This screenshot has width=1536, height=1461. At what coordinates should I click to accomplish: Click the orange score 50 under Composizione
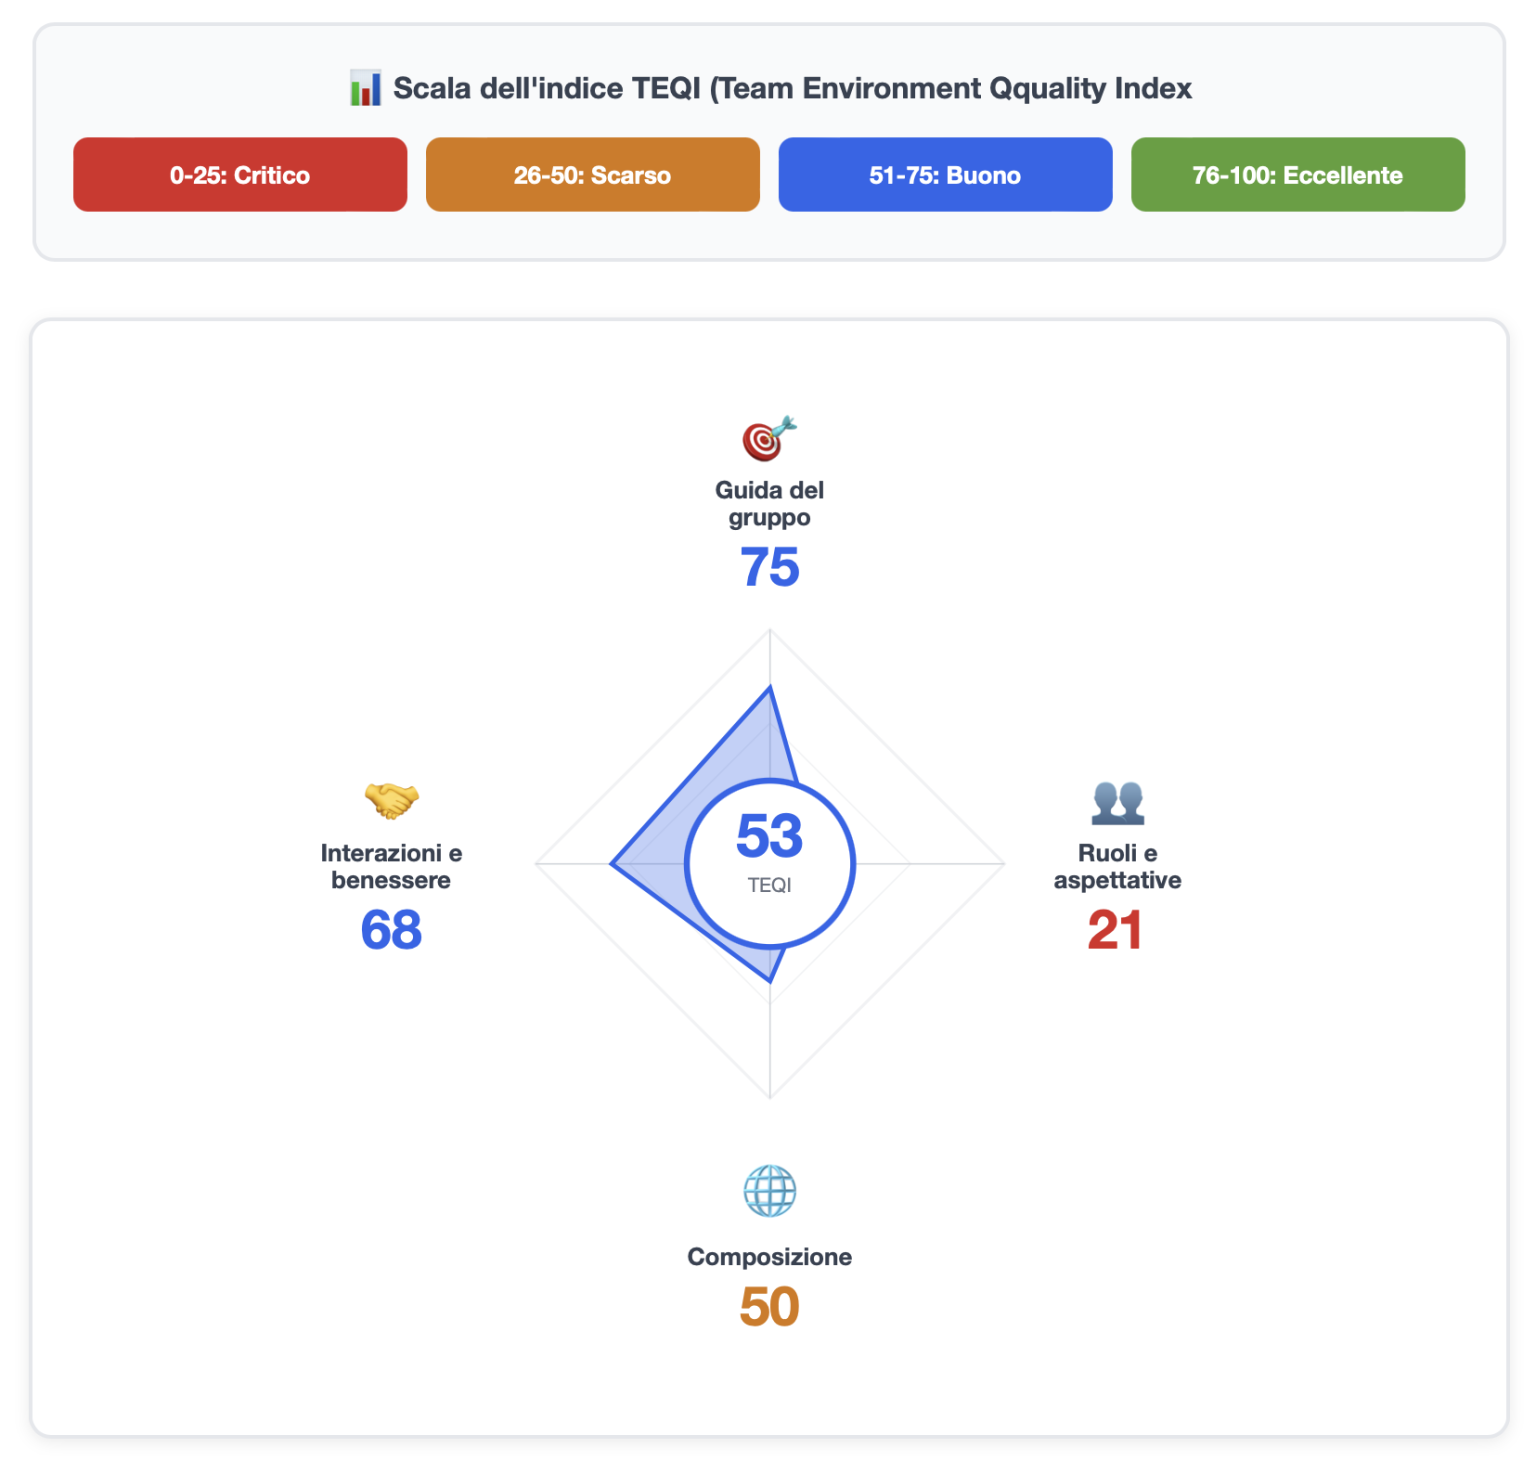point(769,1306)
